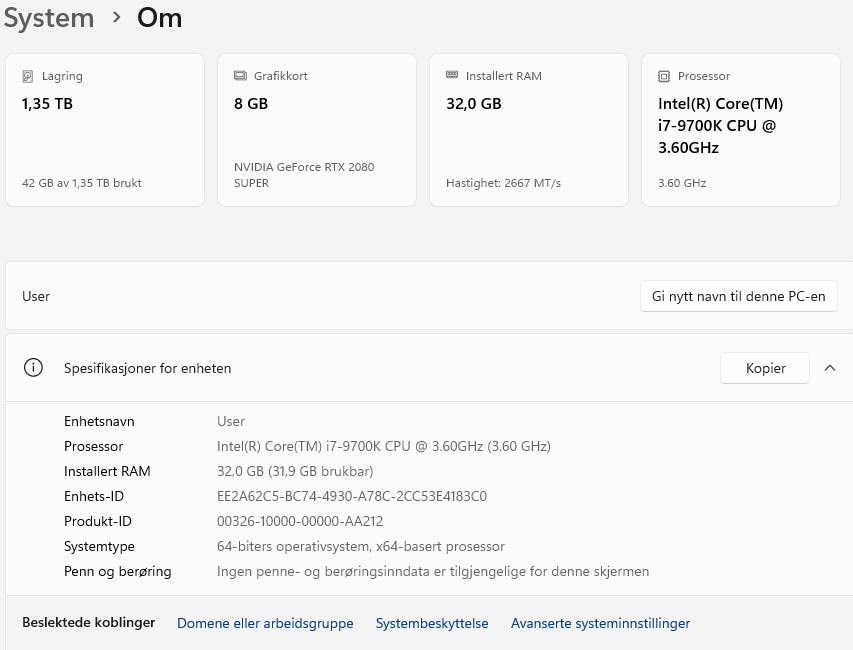Open the Installert RAM 32,0 GB card

pyautogui.click(x=528, y=130)
